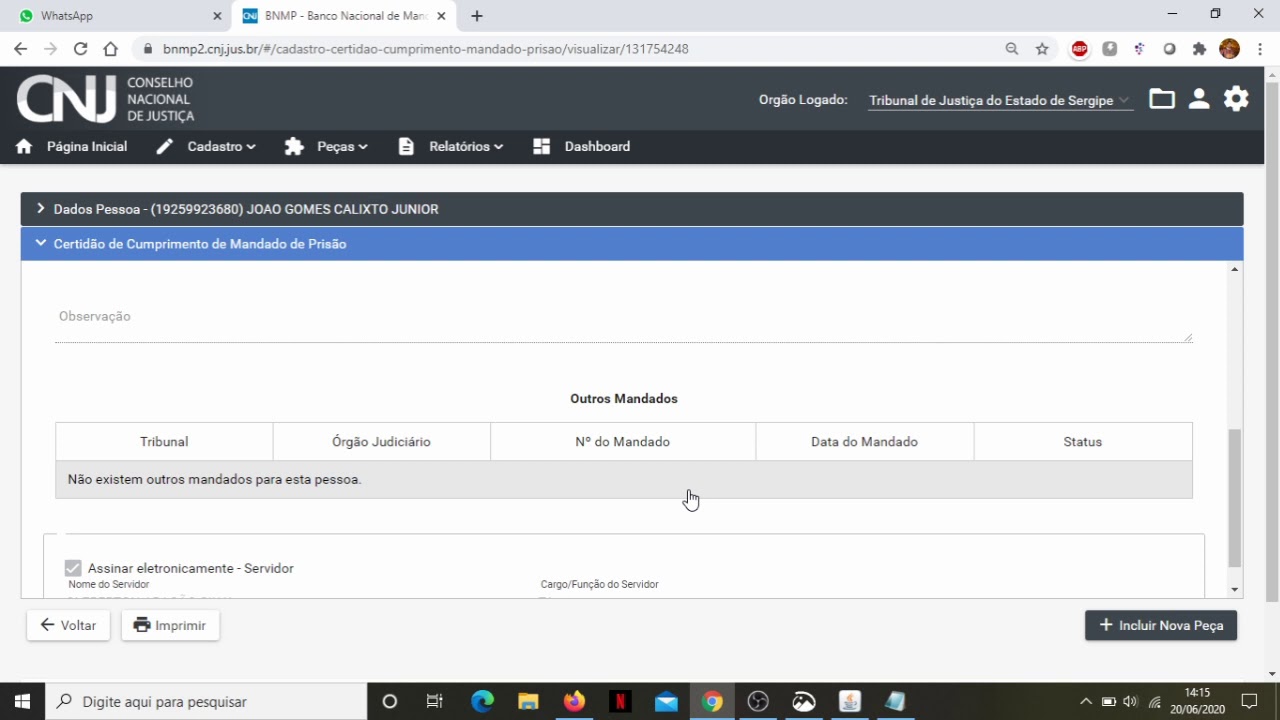This screenshot has width=1280, height=720.
Task: Open the settings gear in CNJ header
Action: tap(1236, 99)
